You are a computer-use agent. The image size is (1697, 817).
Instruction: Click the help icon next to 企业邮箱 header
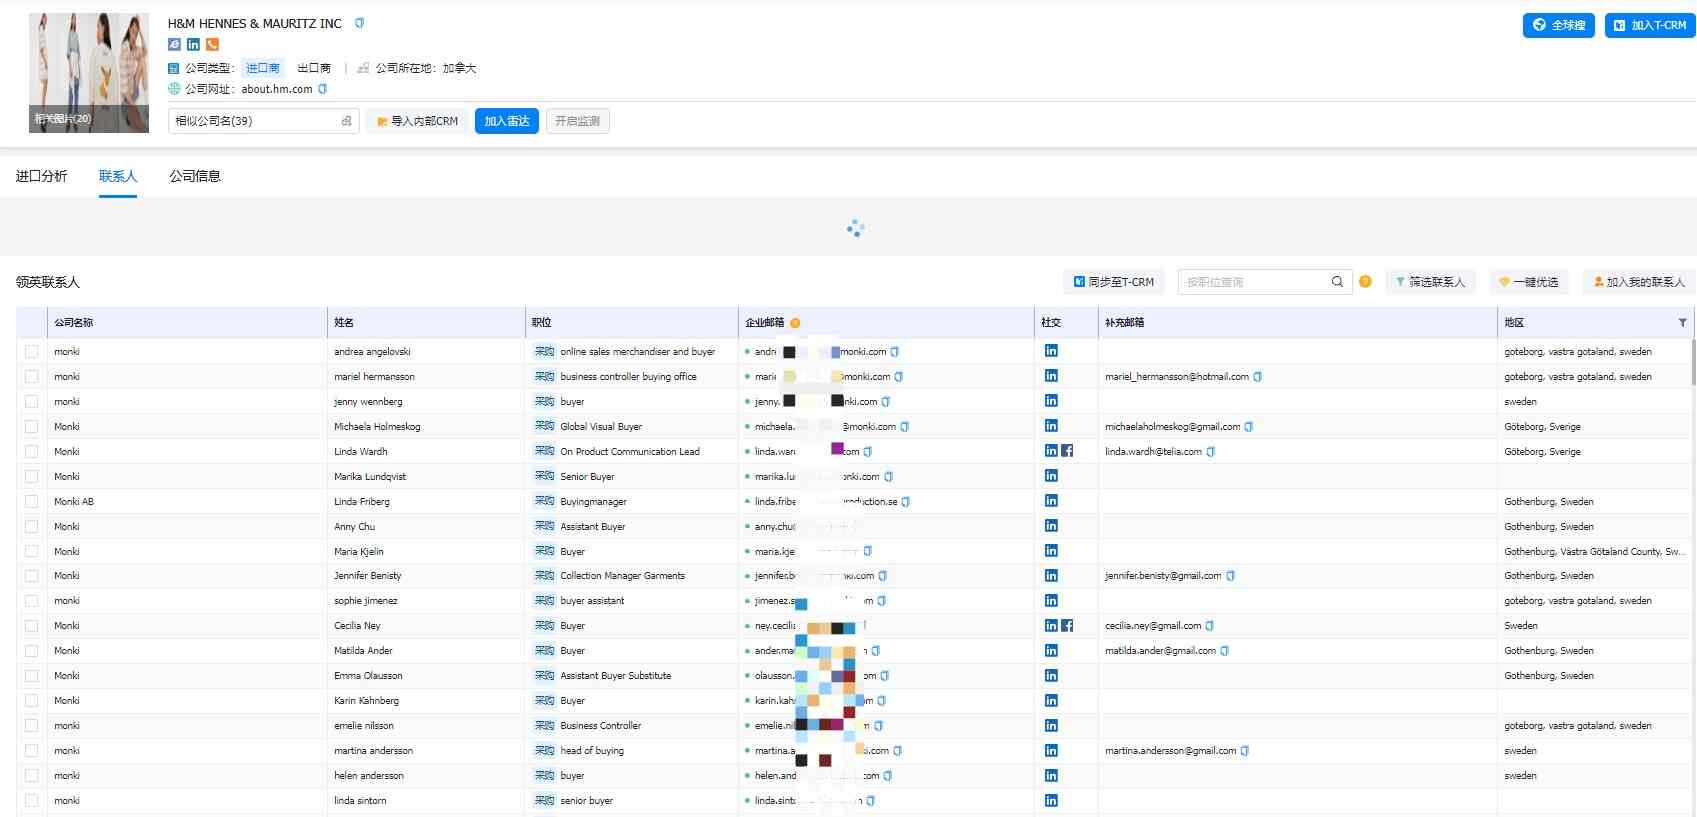pos(795,323)
